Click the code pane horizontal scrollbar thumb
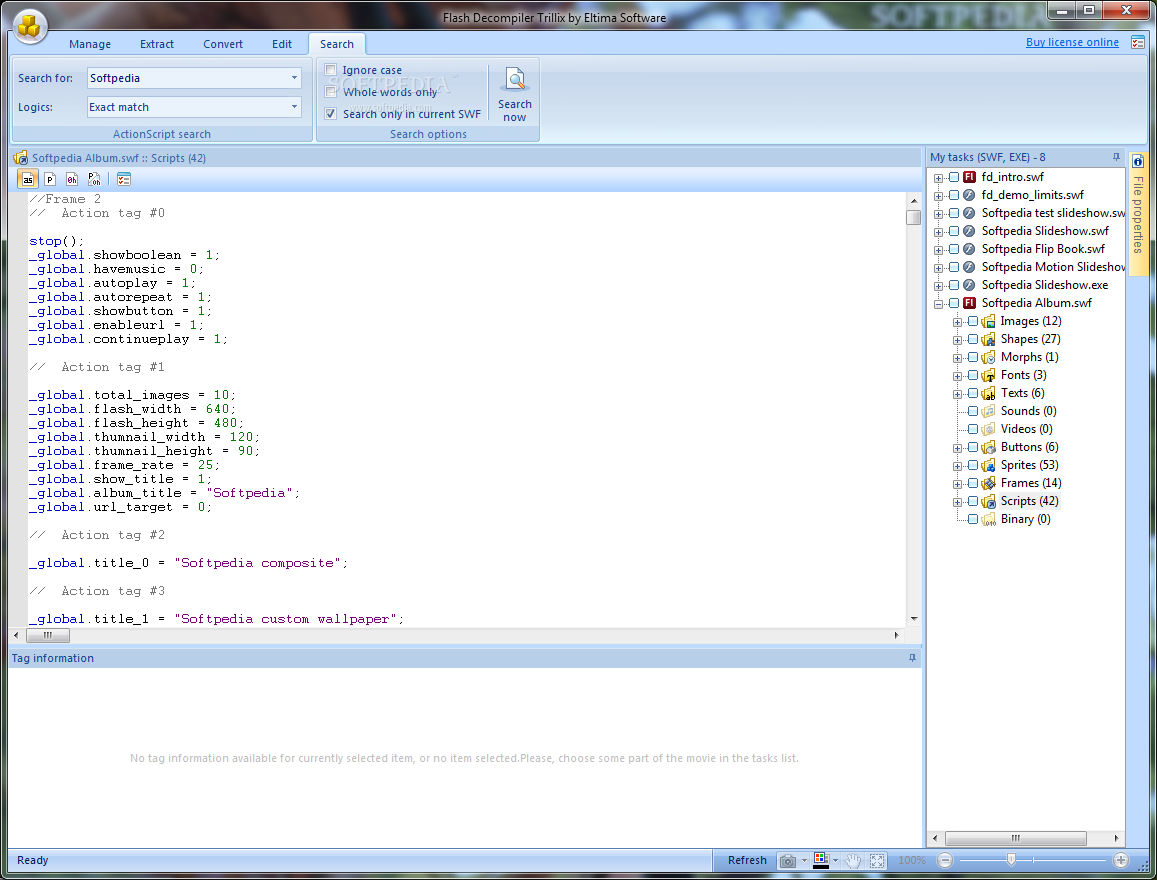This screenshot has width=1157, height=880. tap(48, 635)
